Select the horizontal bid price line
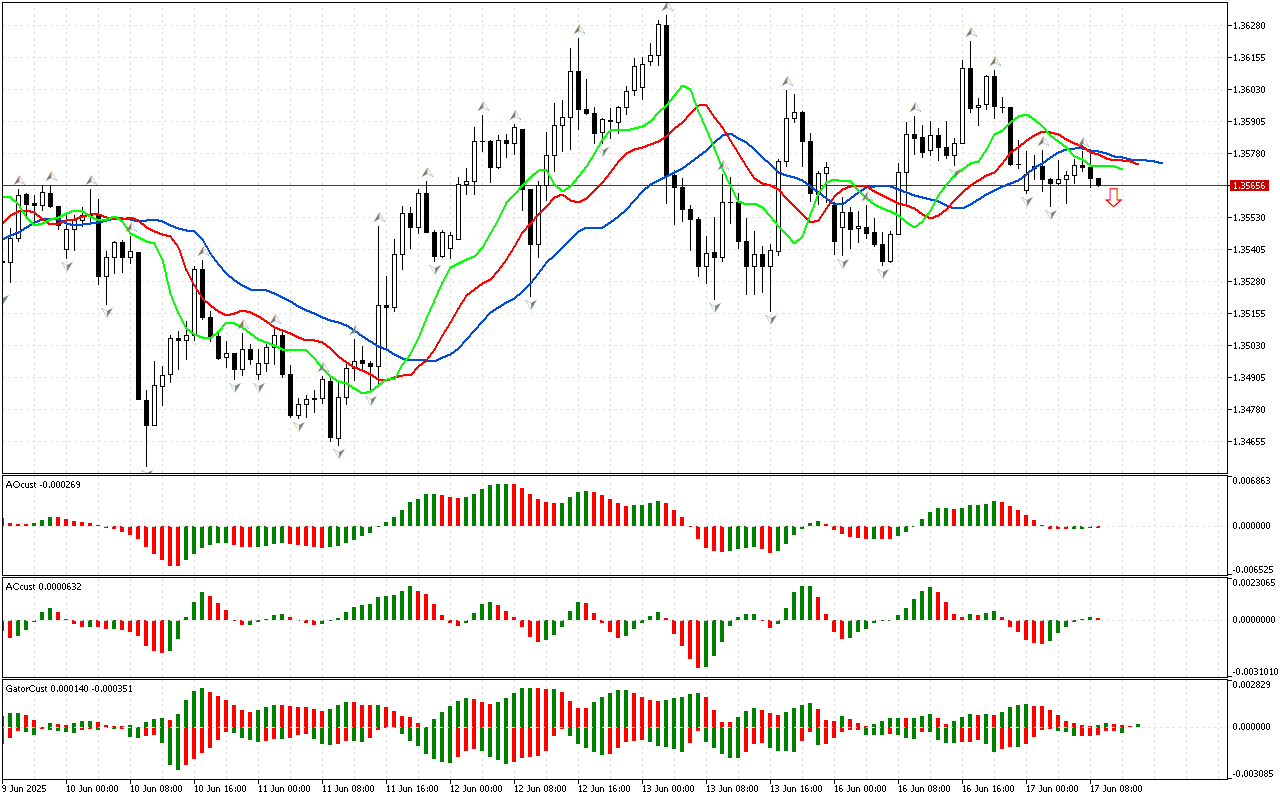1280x800 pixels. click(600, 186)
